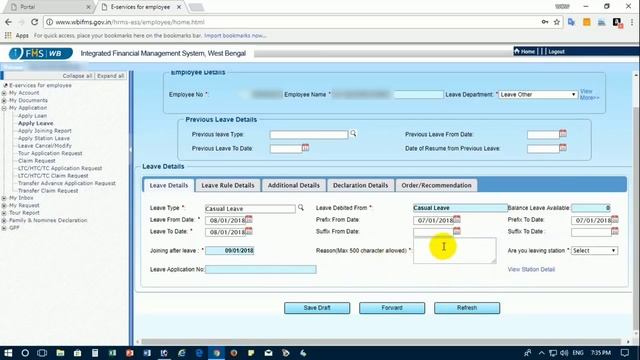Open the Previous Leave To Date calendar
The height and width of the screenshot is (360, 640).
(305, 148)
